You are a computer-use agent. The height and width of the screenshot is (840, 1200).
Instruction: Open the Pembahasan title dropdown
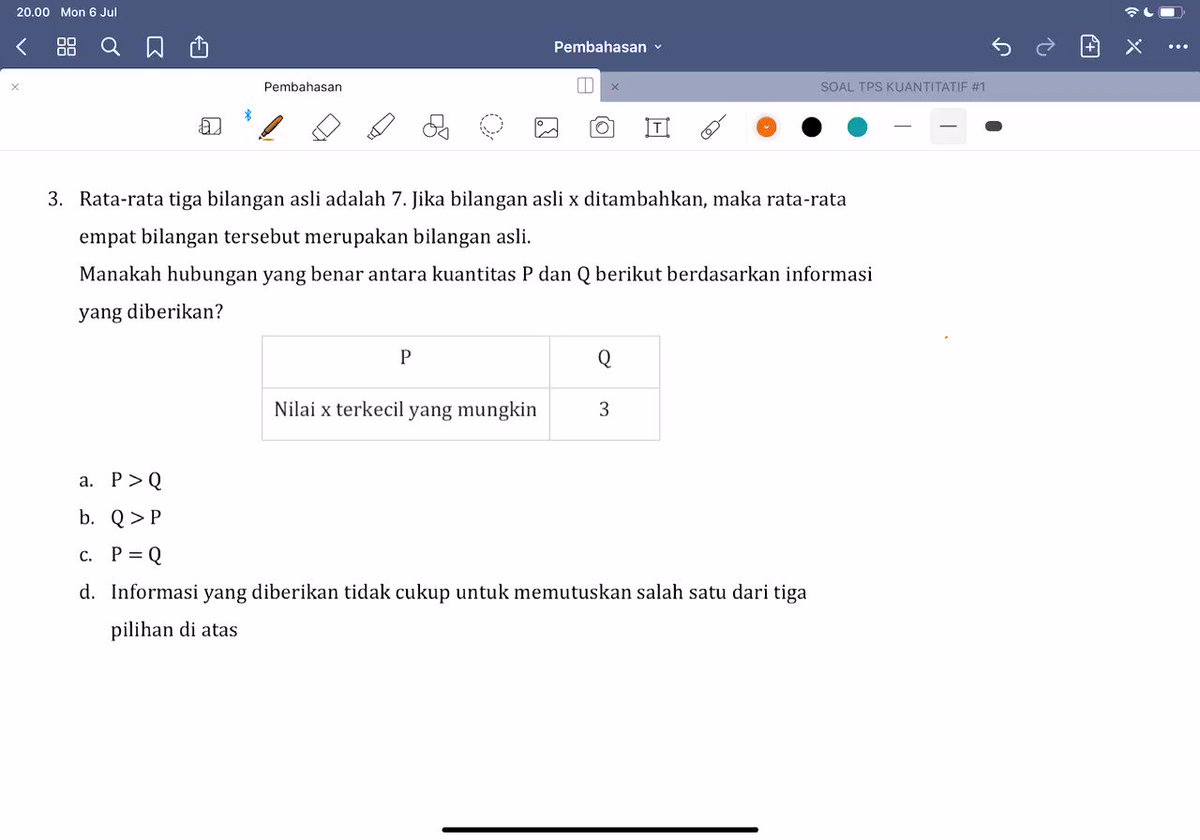pos(608,47)
